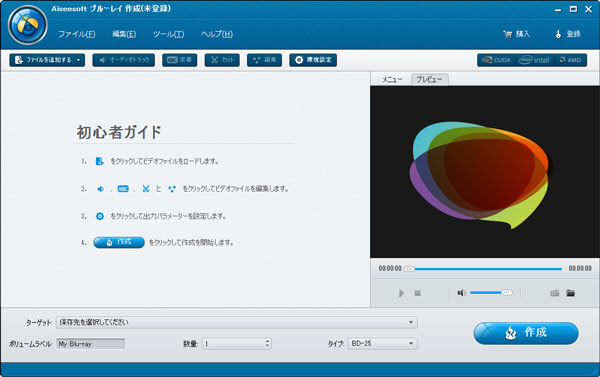This screenshot has width=600, height=377.
Task: Mute the preview volume speaker icon
Action: [x=461, y=293]
